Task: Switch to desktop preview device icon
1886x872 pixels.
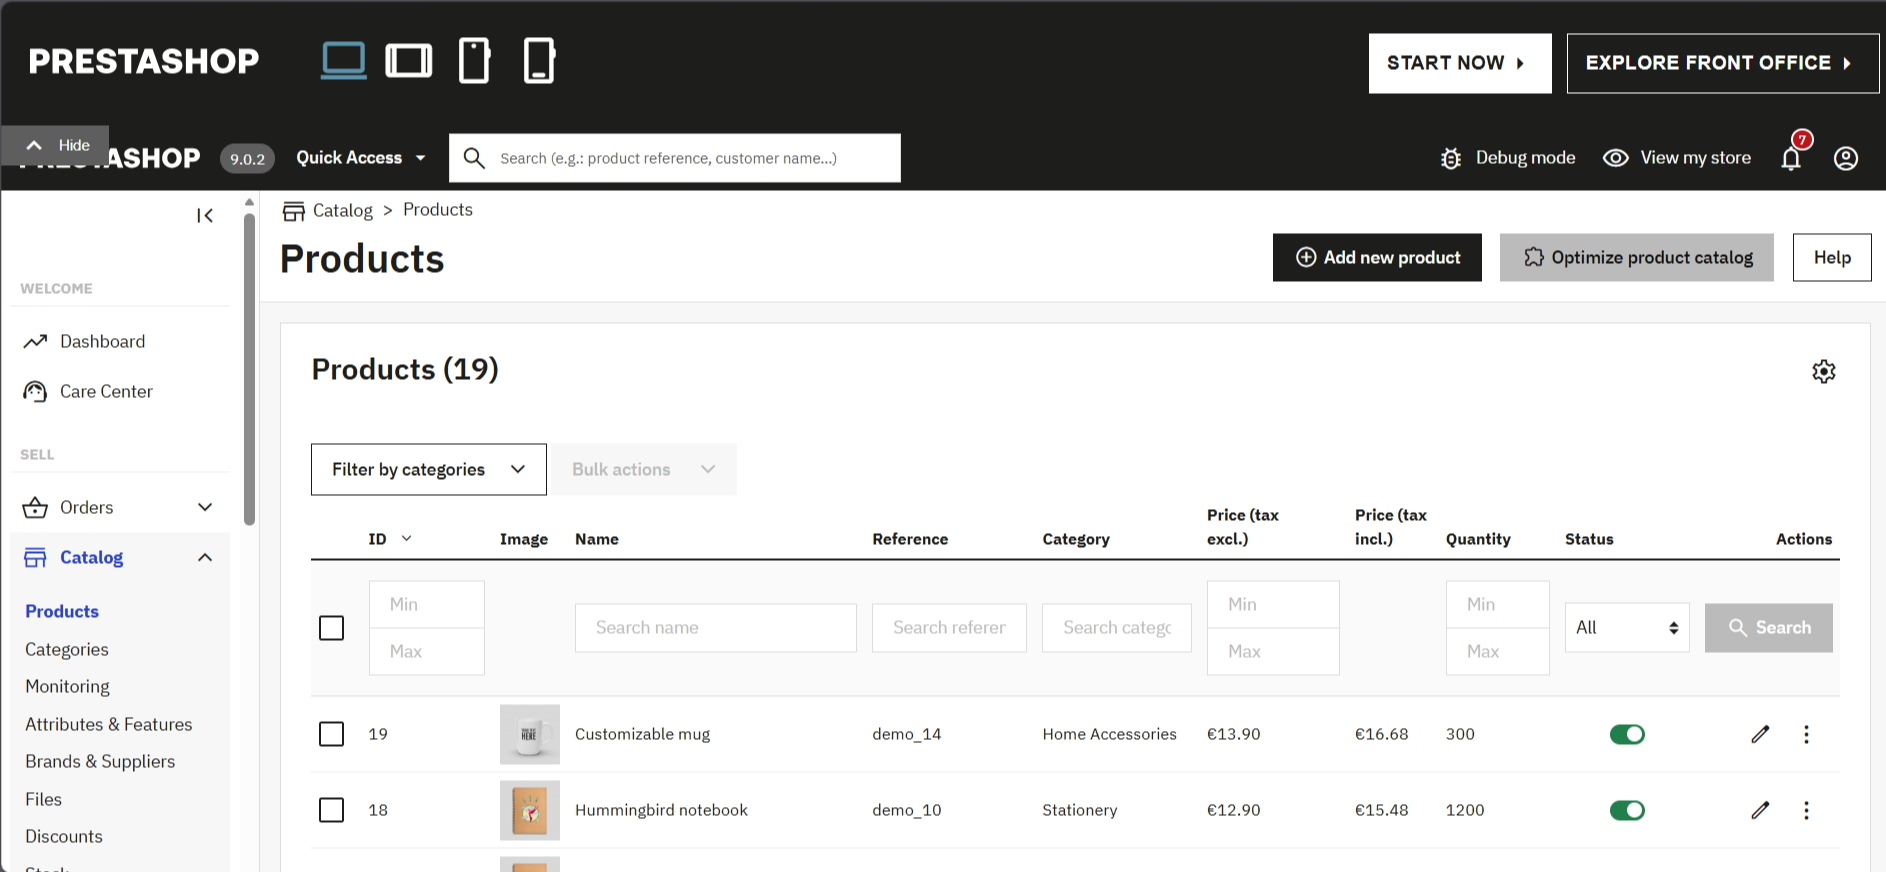Action: click(x=343, y=60)
